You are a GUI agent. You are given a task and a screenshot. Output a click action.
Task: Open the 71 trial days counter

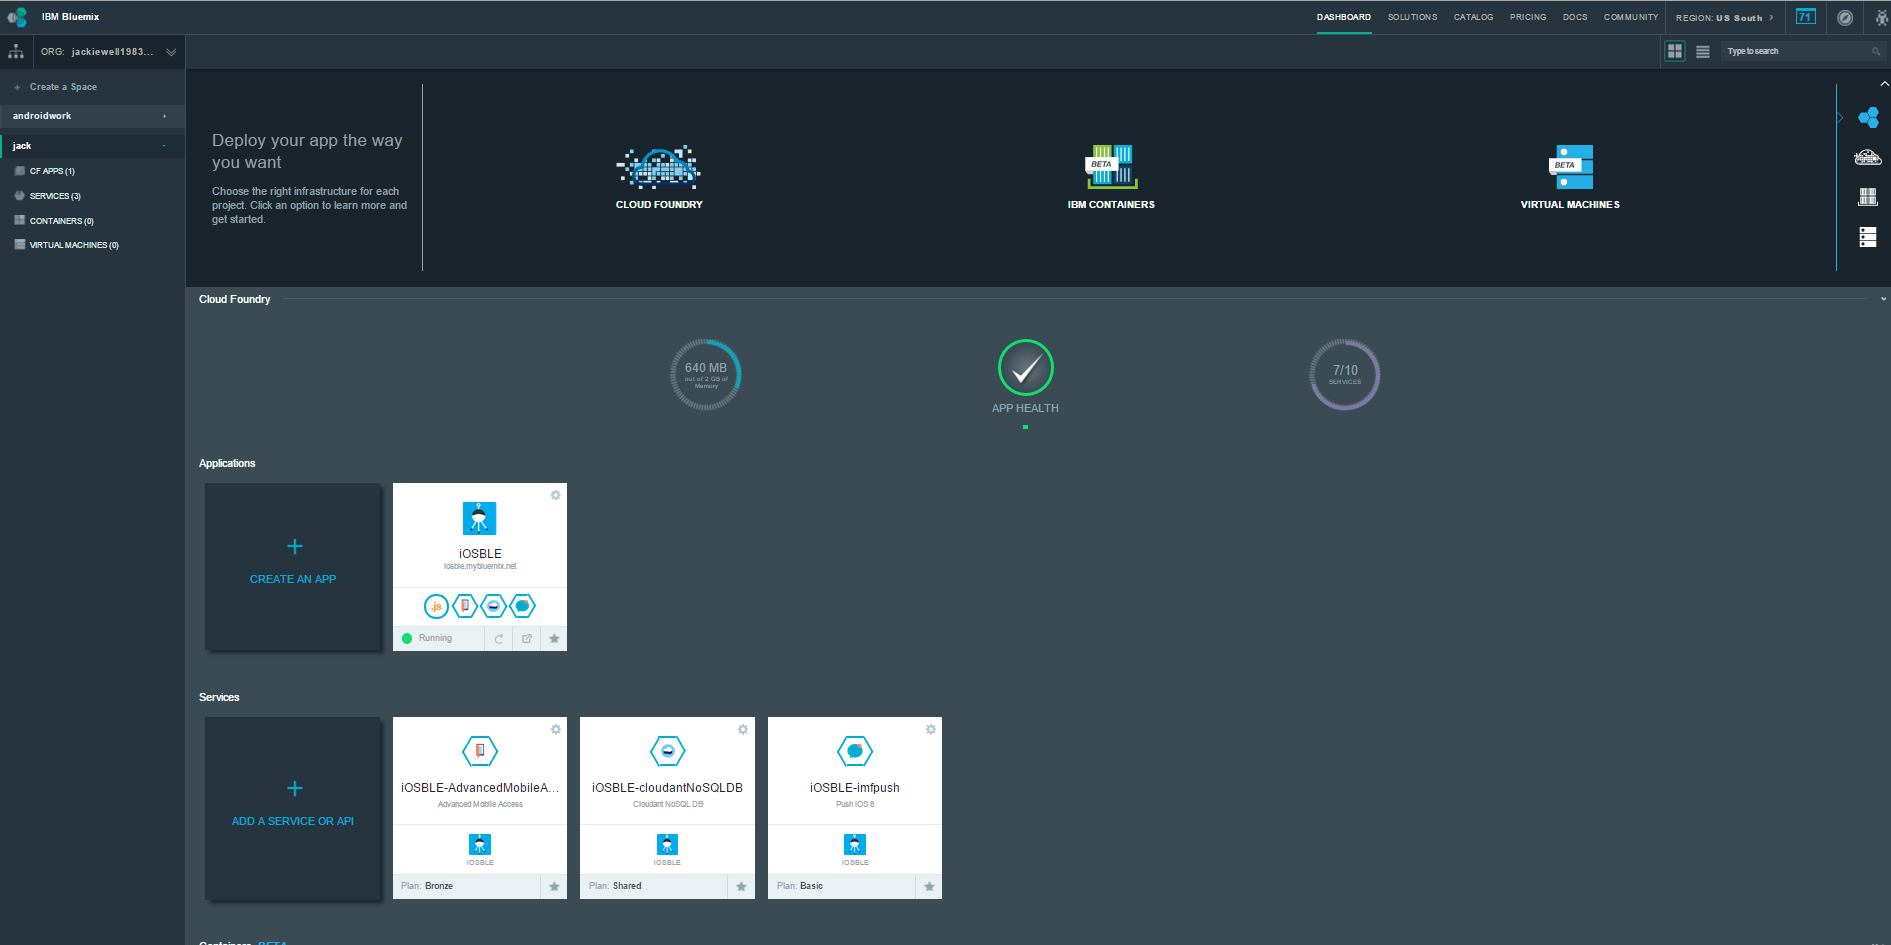pyautogui.click(x=1805, y=17)
